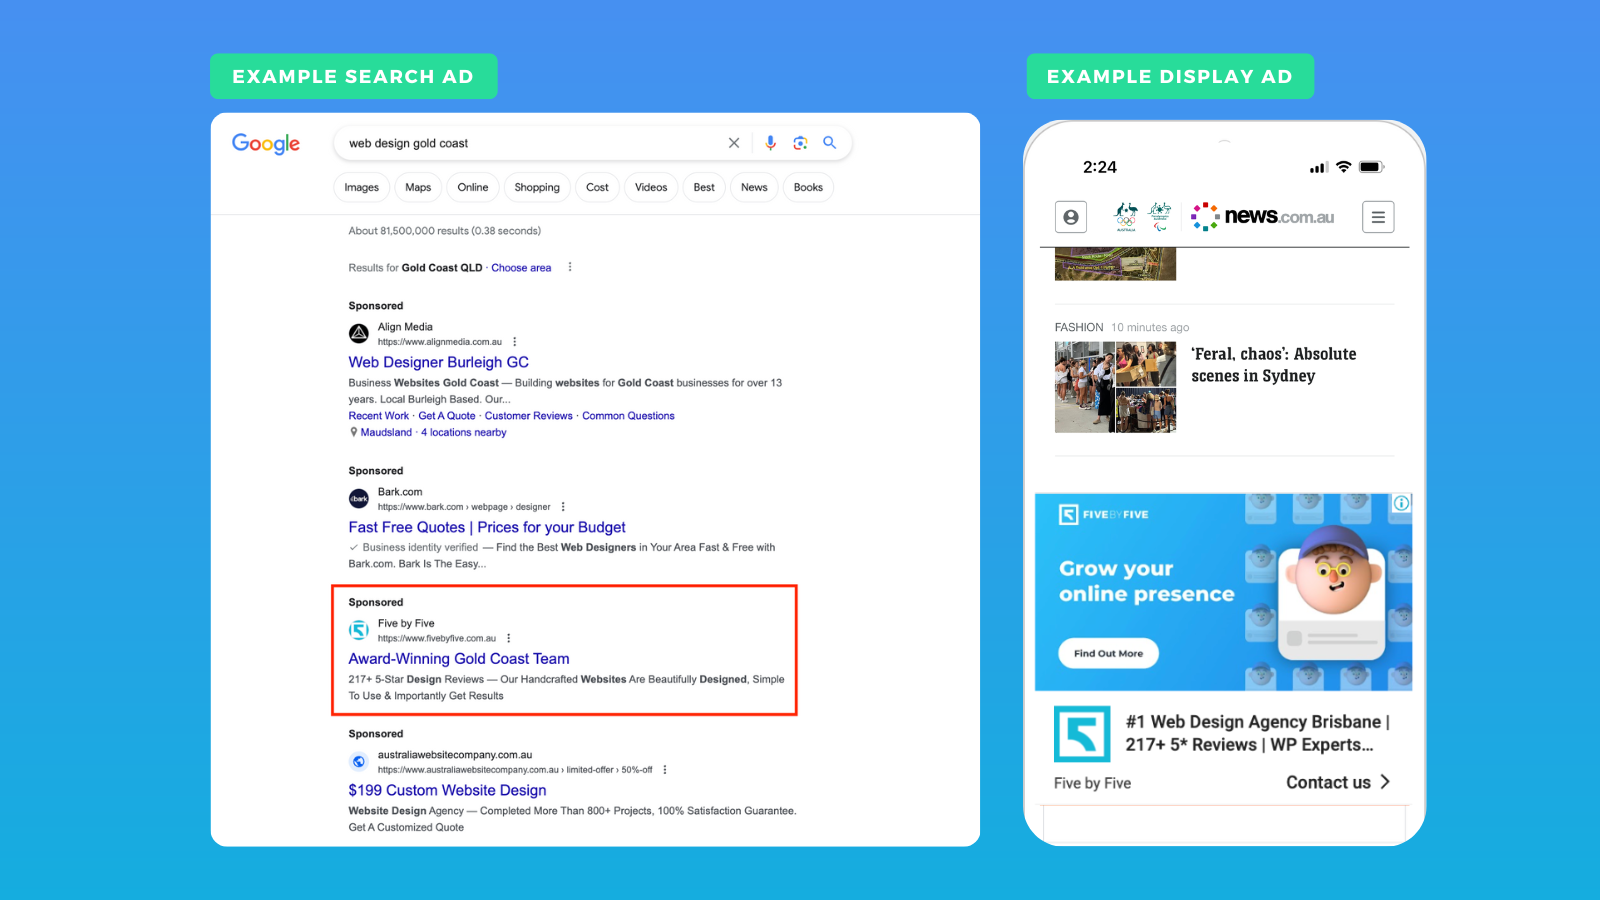Select the Shopping filter chip
Viewport: 1600px width, 900px height.
click(537, 187)
